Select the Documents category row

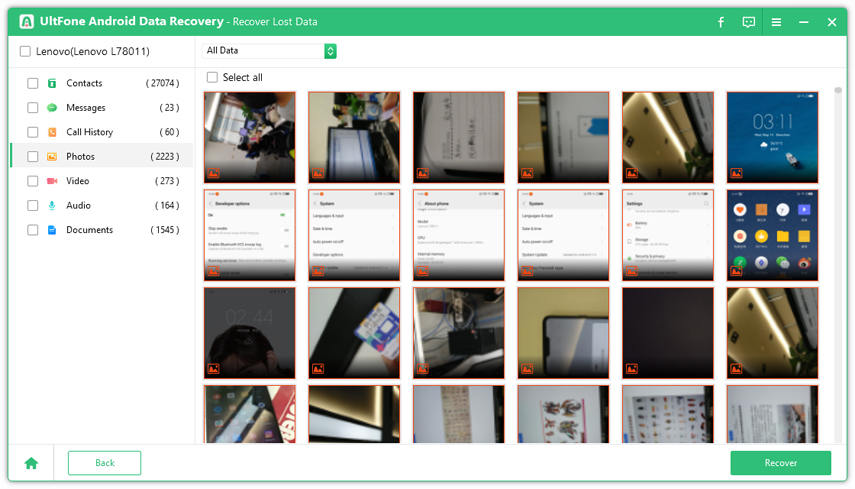[102, 230]
